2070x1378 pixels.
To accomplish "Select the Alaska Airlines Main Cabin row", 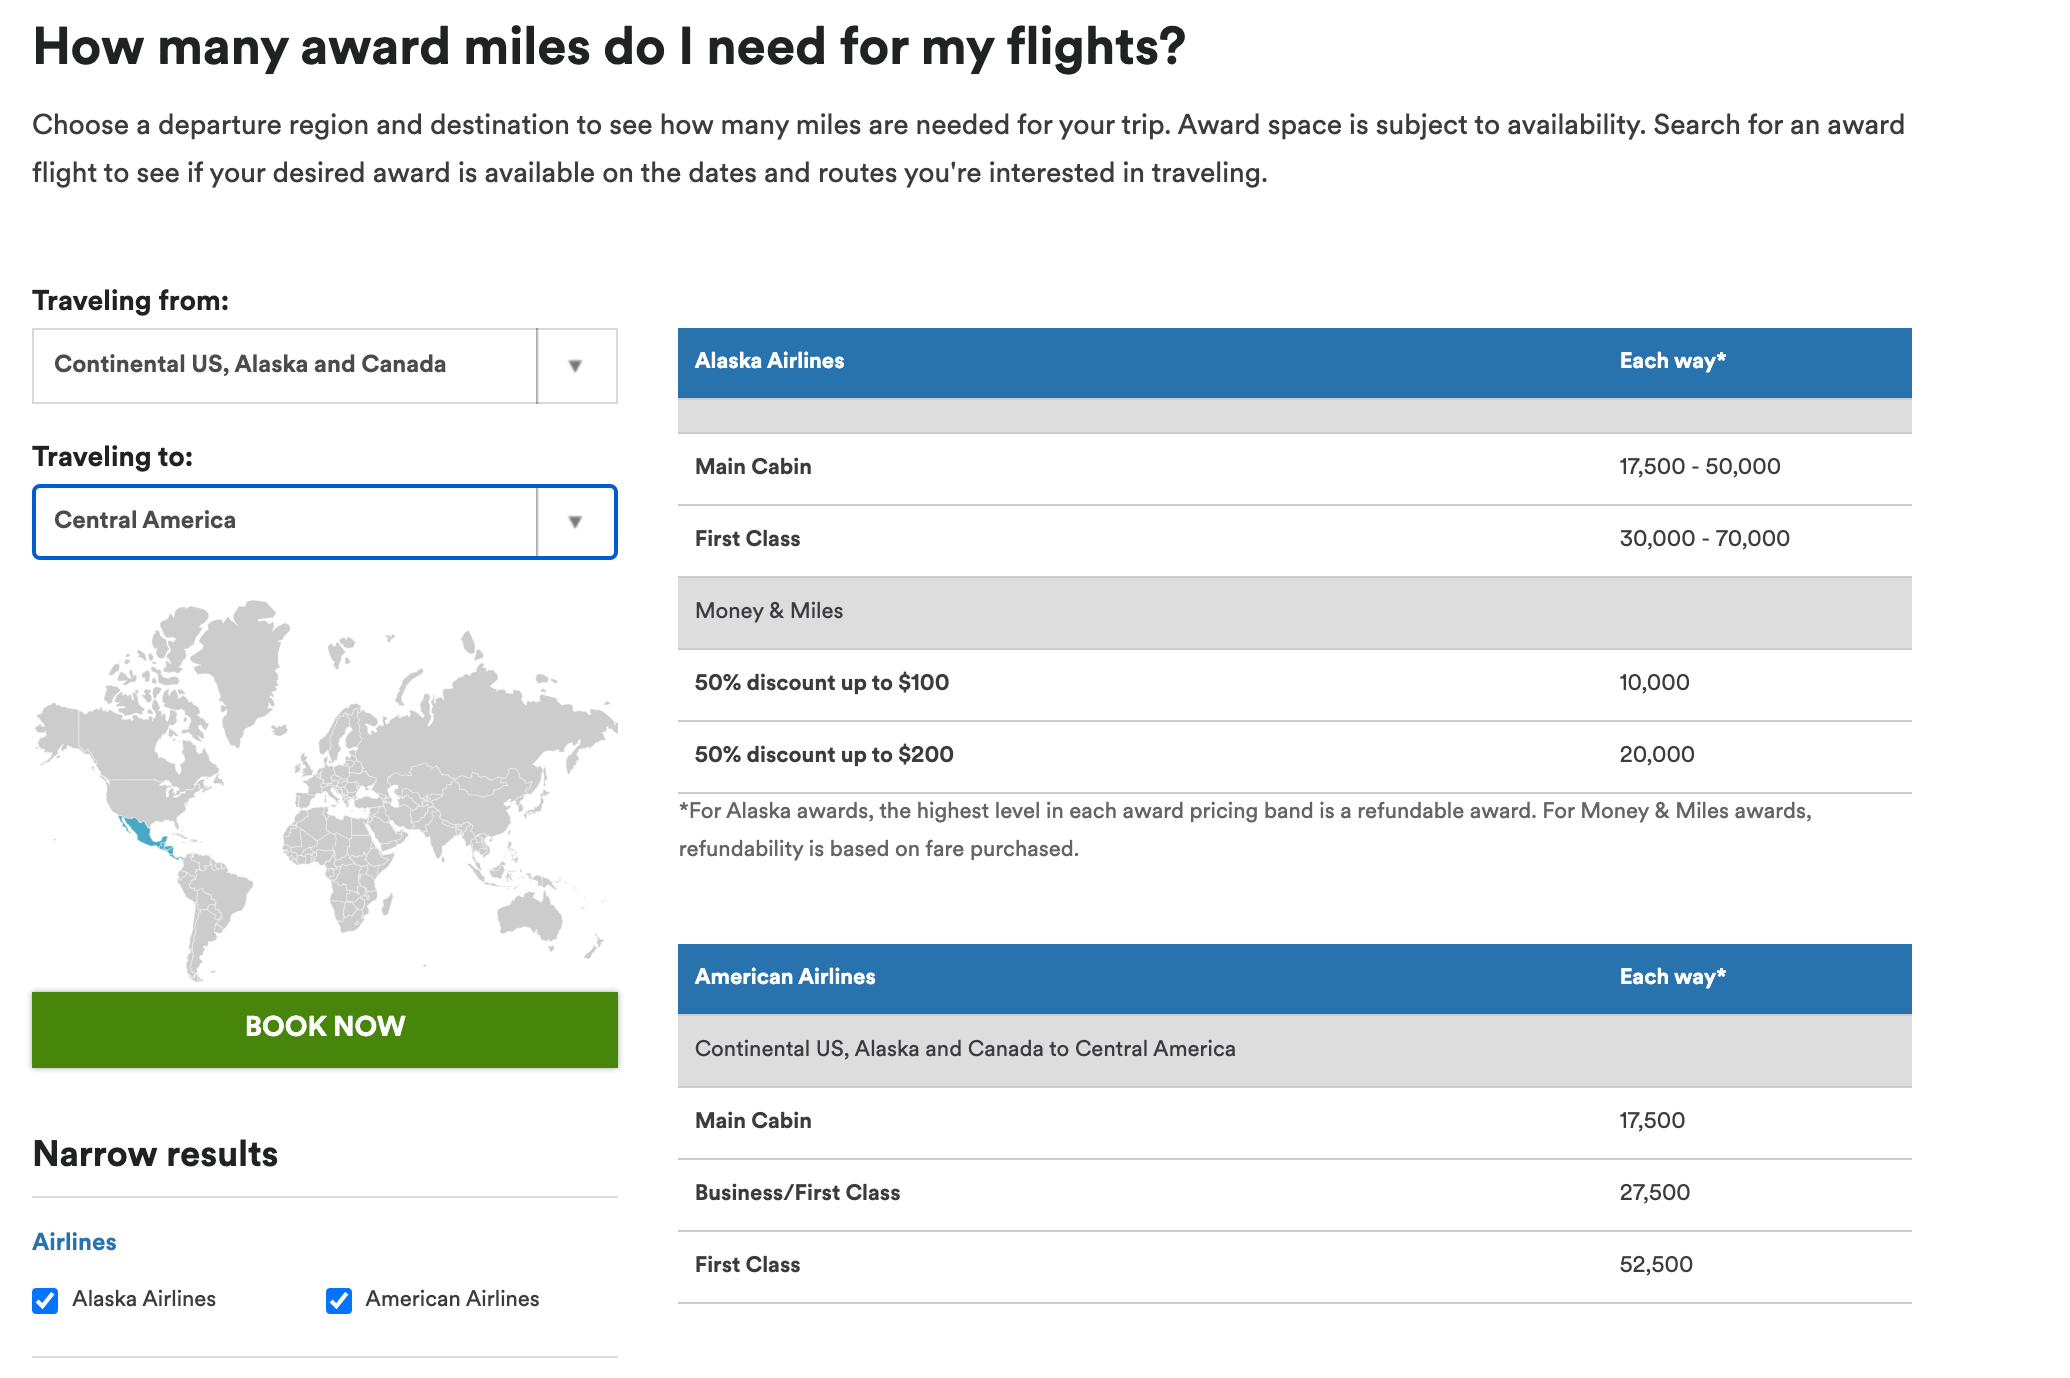I will click(x=1294, y=468).
